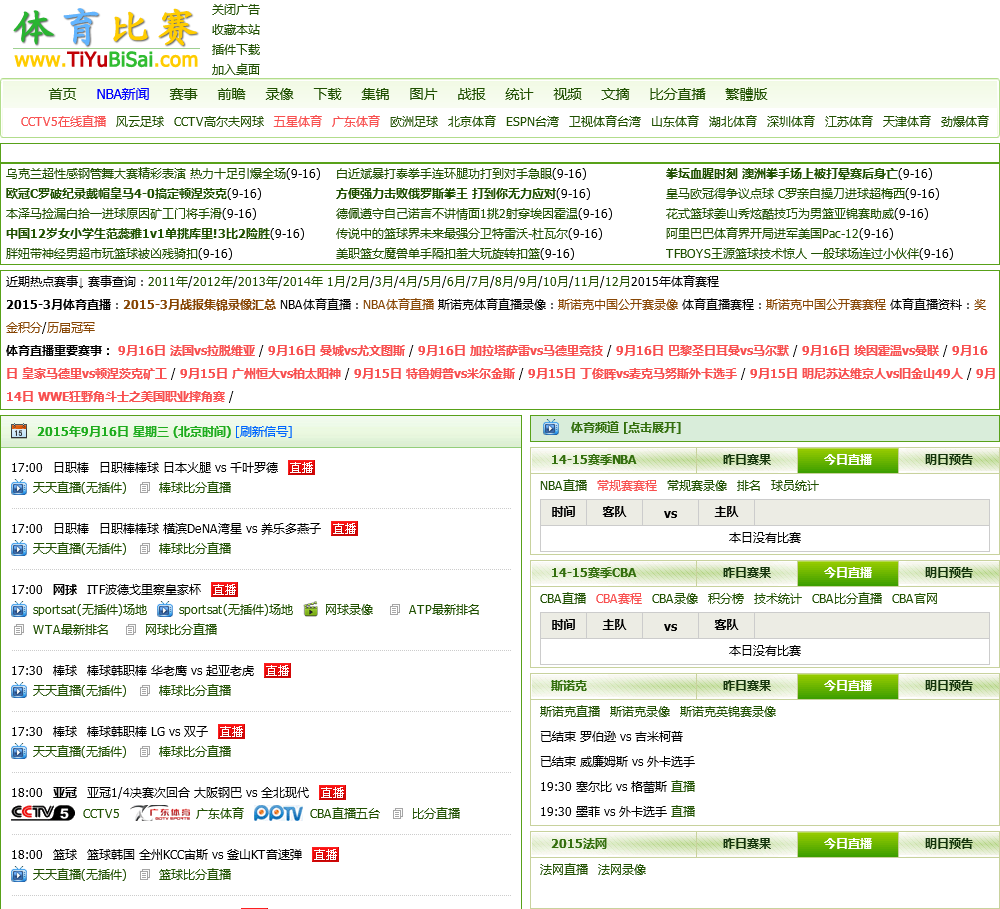1000x909 pixels.
Task: Click 插件下载 link
Action: point(236,50)
